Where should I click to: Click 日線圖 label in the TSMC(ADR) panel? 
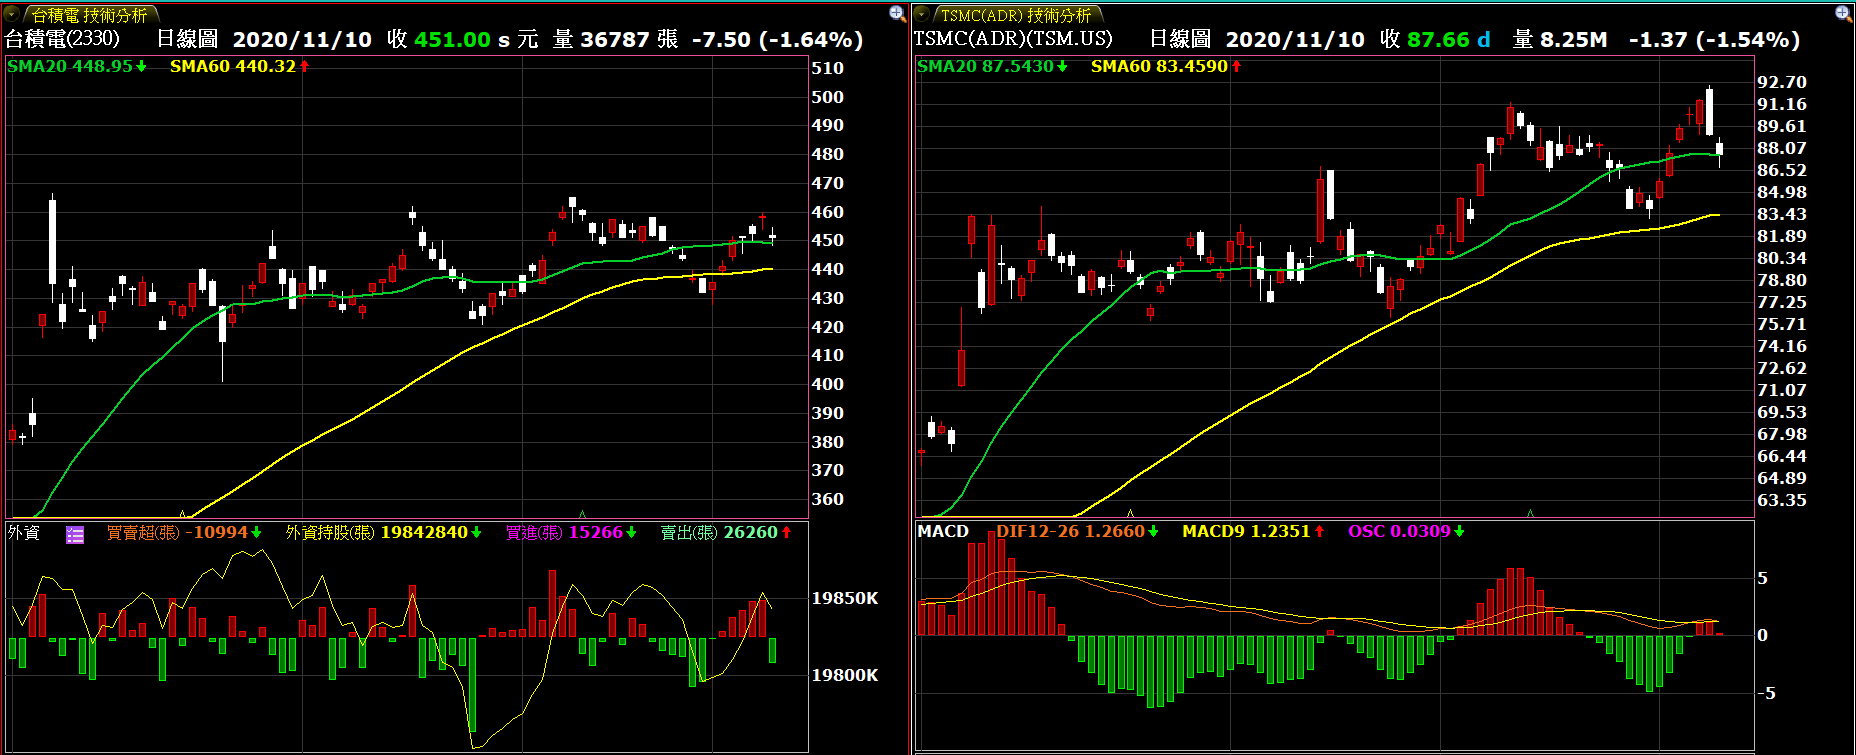pos(1180,39)
